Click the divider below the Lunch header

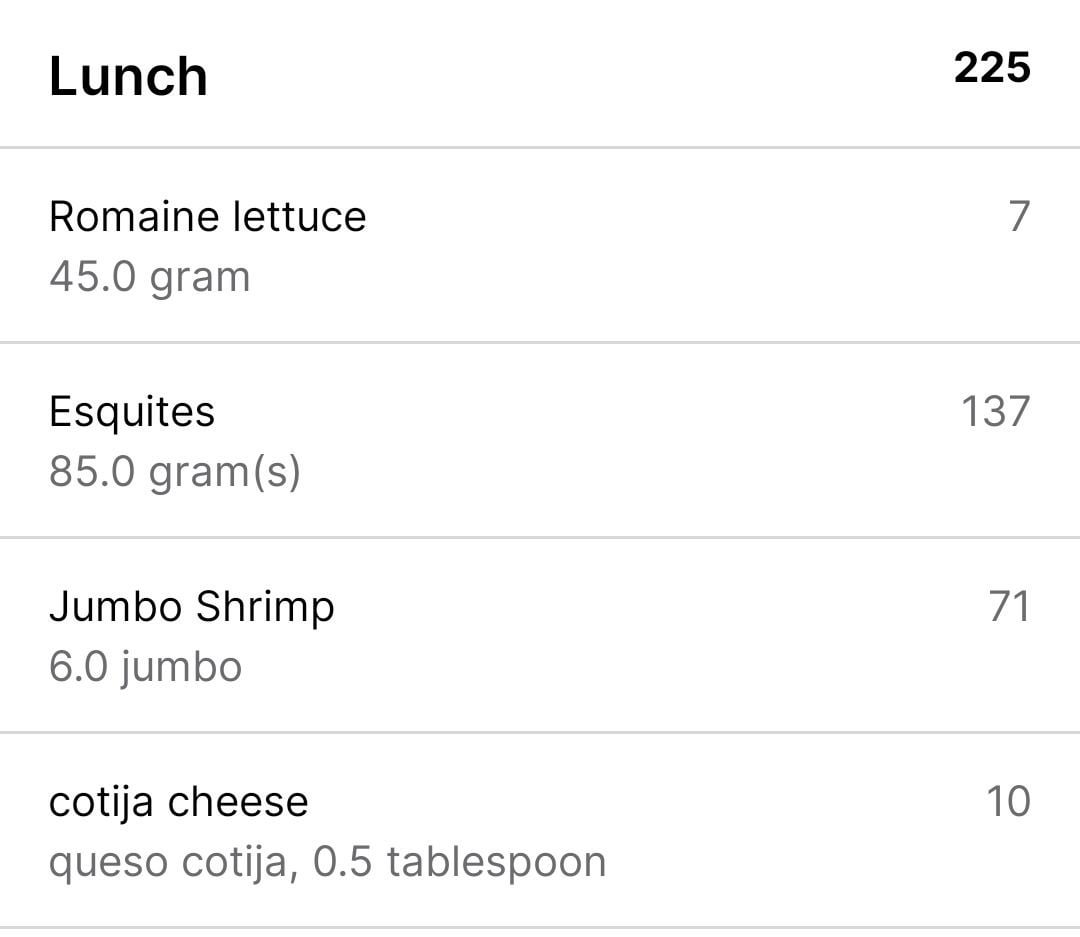click(540, 147)
